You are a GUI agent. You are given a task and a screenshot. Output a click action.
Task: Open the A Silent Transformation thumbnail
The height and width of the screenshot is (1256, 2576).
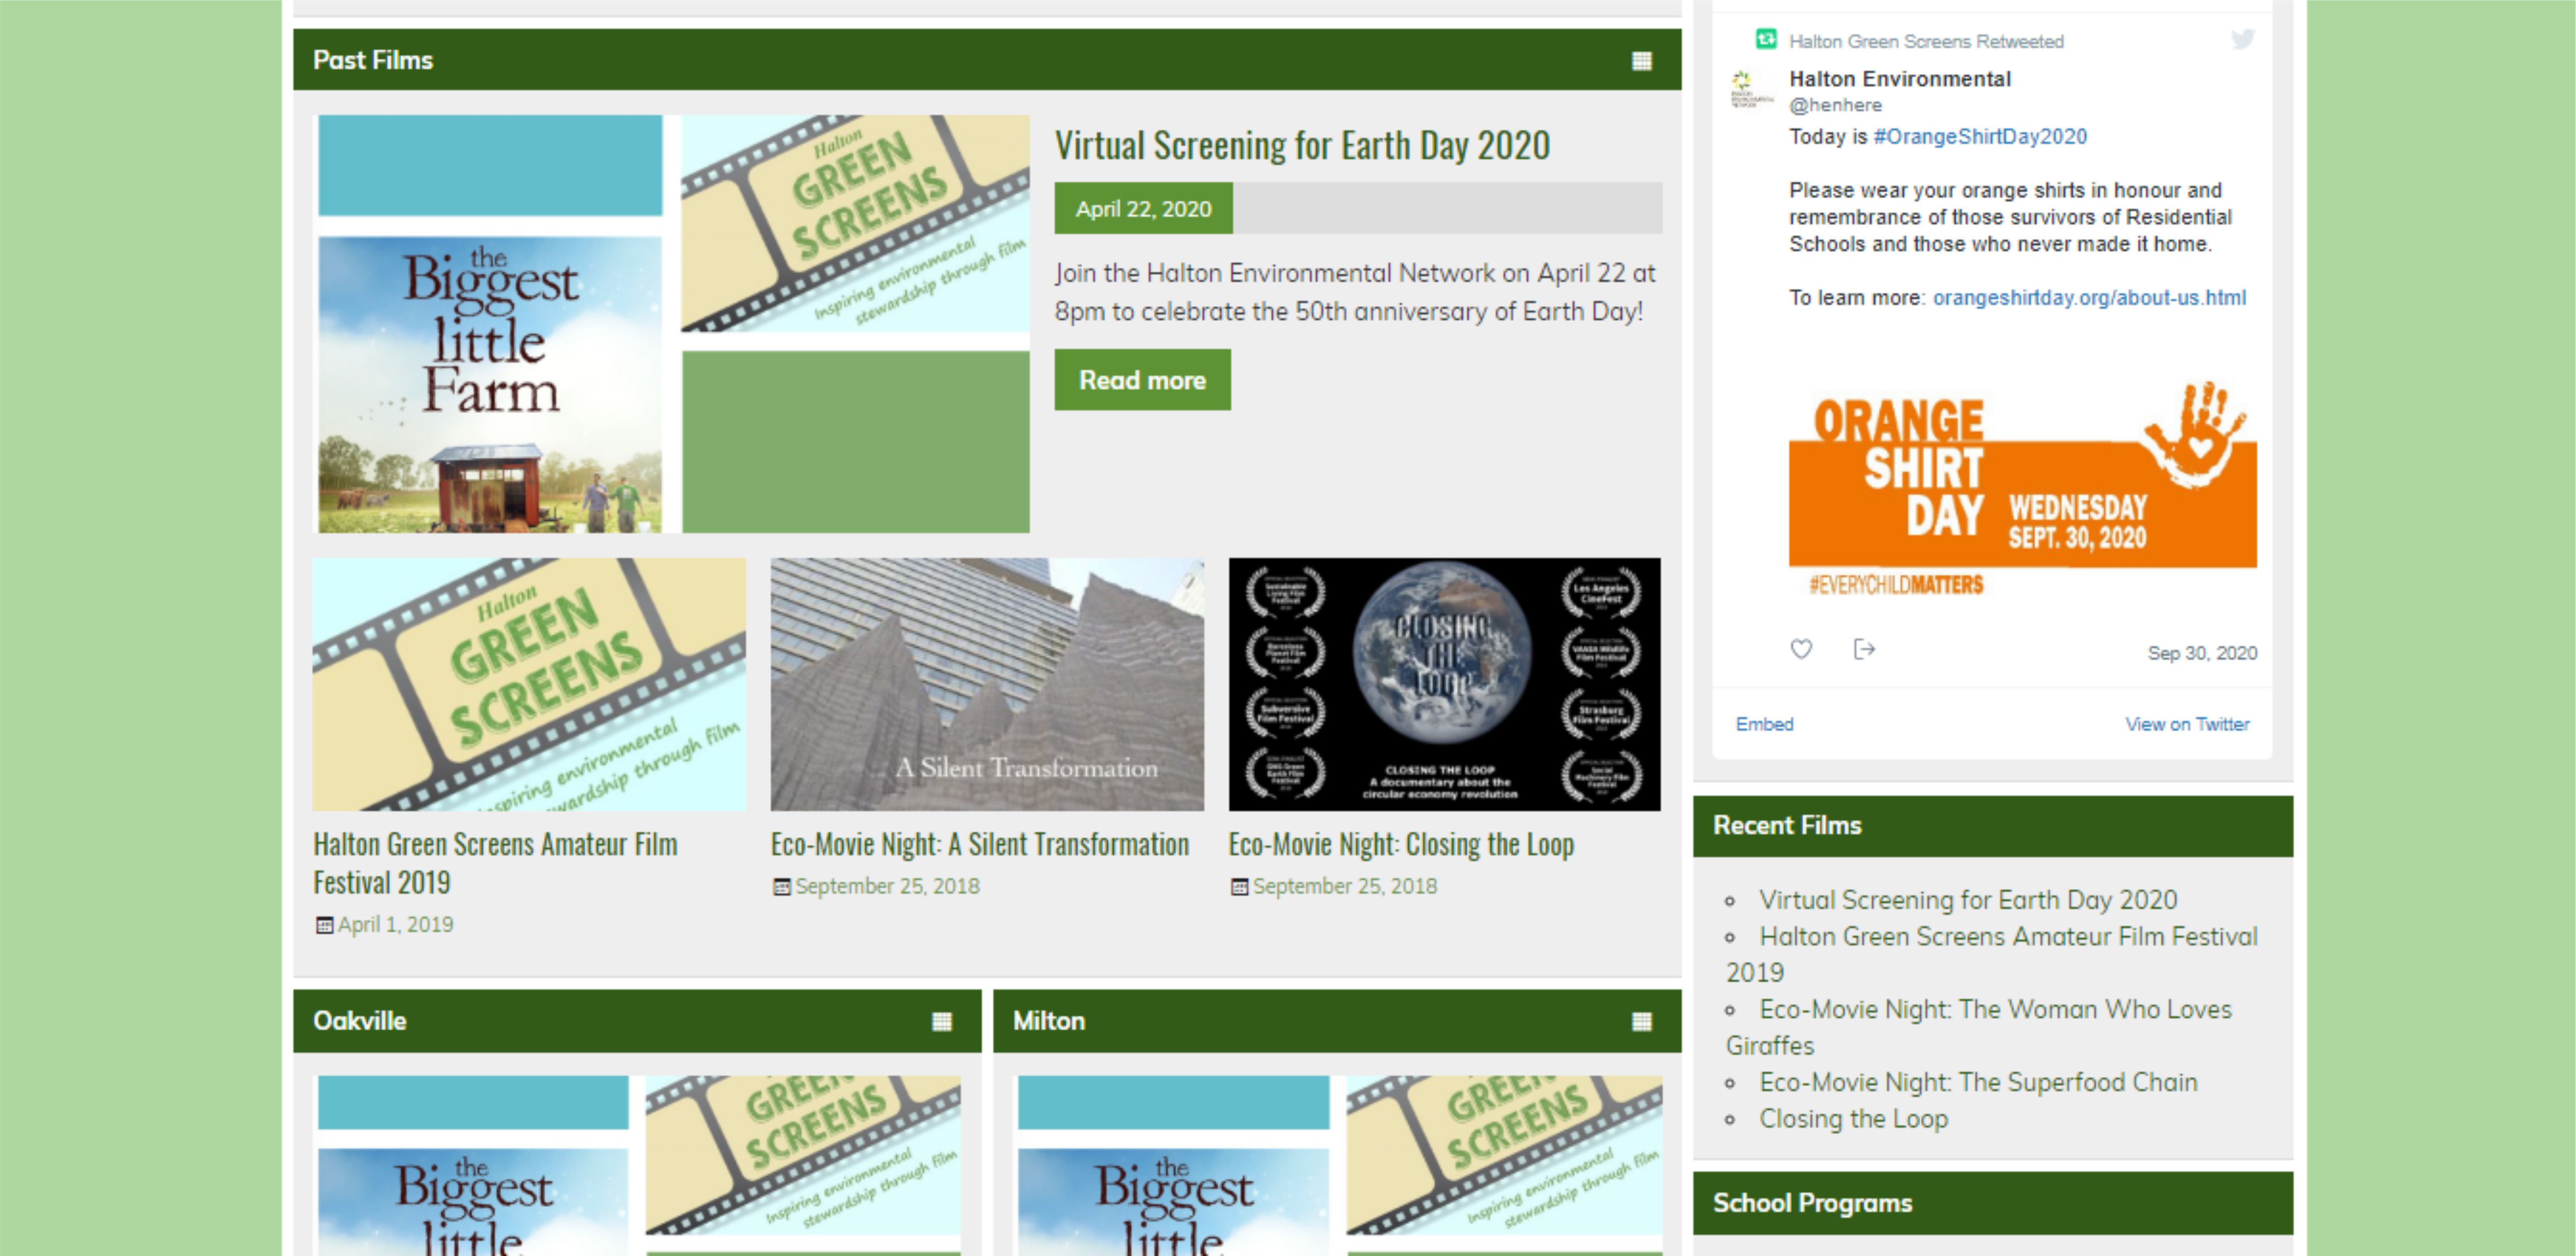pyautogui.click(x=987, y=685)
